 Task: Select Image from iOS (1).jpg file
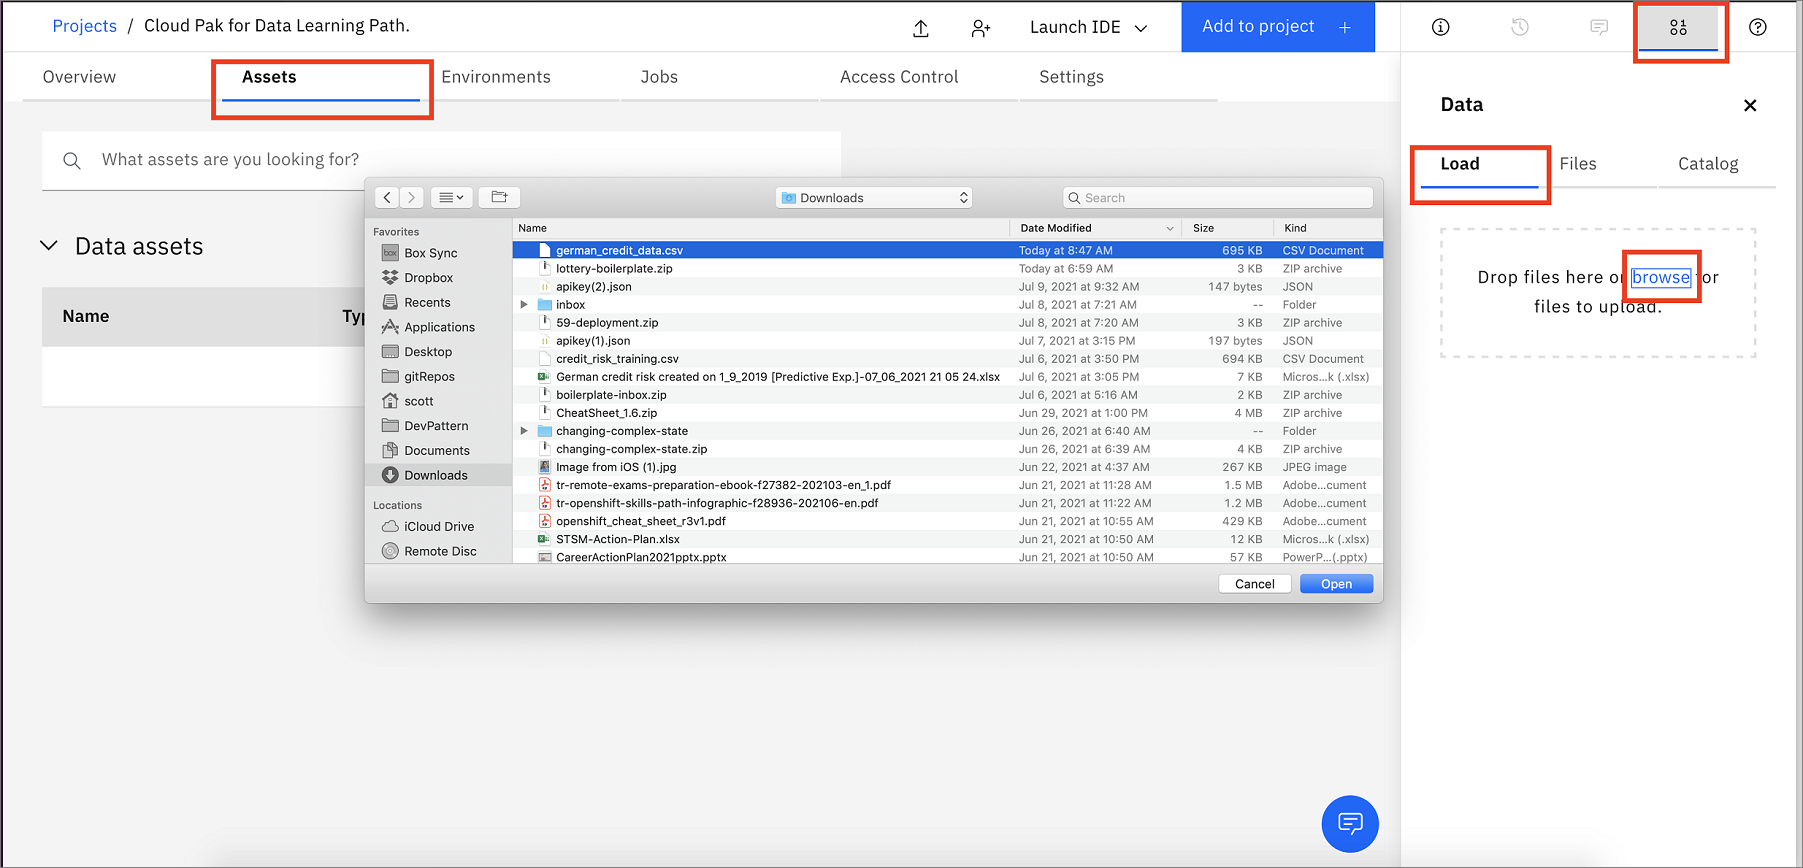(948, 467)
